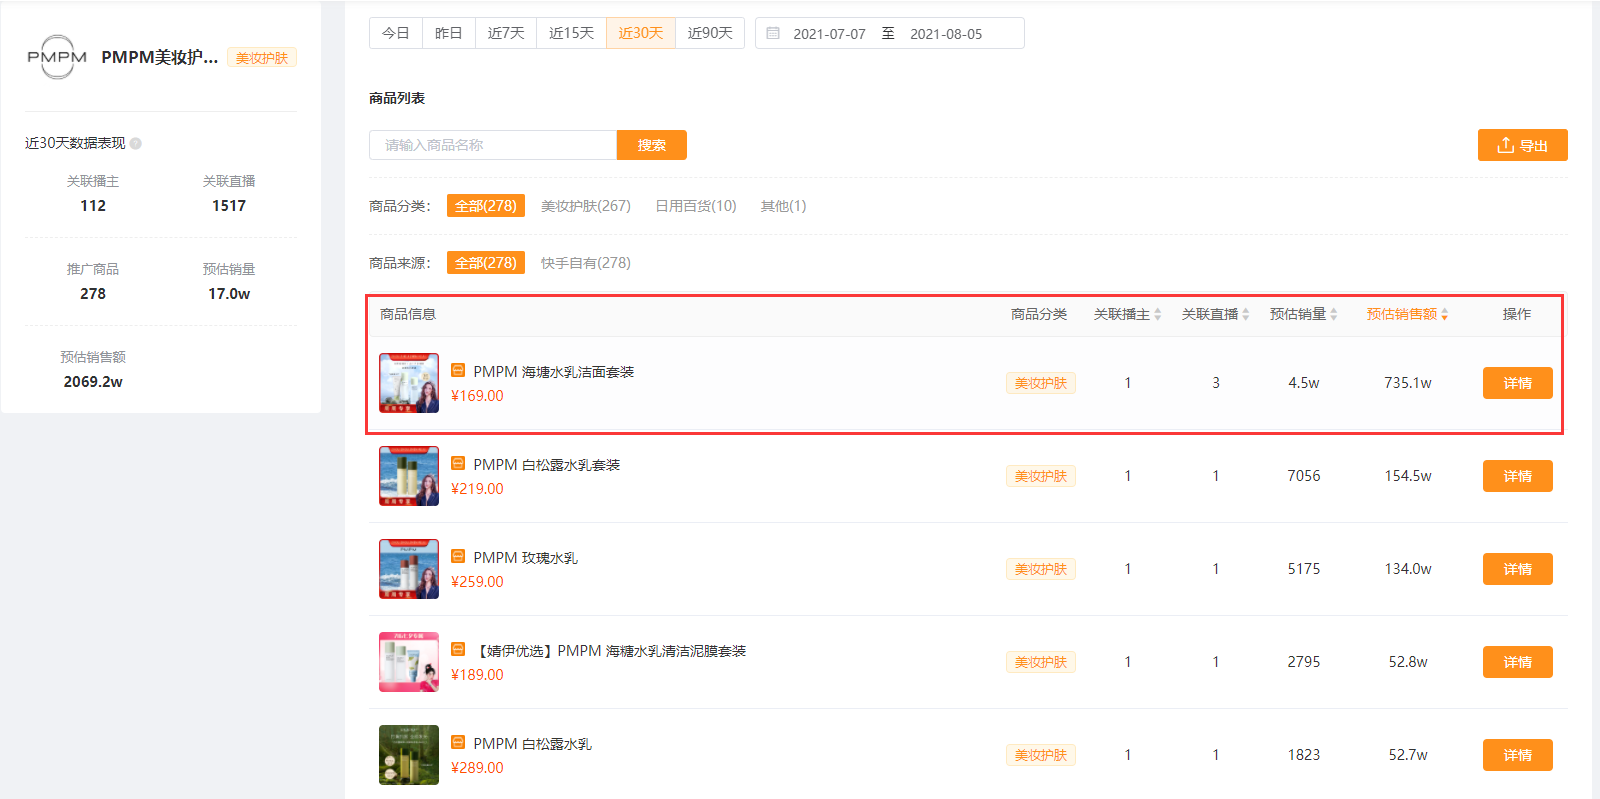The width and height of the screenshot is (1600, 799).
Task: Click the shop icon beside PMPM 白松露水乳套装
Action: click(458, 463)
